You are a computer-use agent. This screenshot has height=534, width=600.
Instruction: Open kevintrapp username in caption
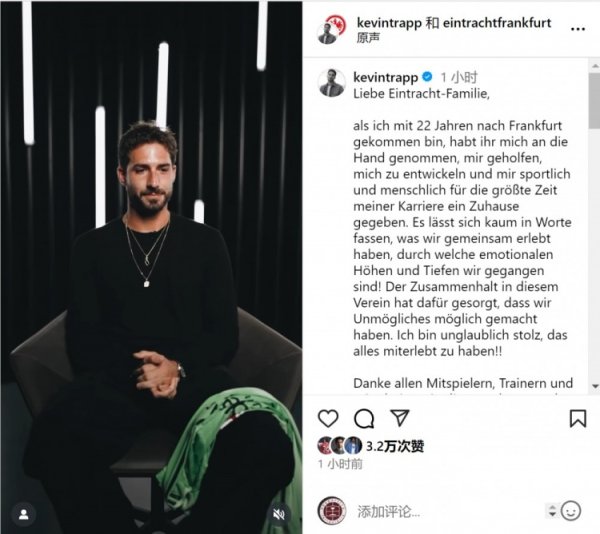pos(386,77)
